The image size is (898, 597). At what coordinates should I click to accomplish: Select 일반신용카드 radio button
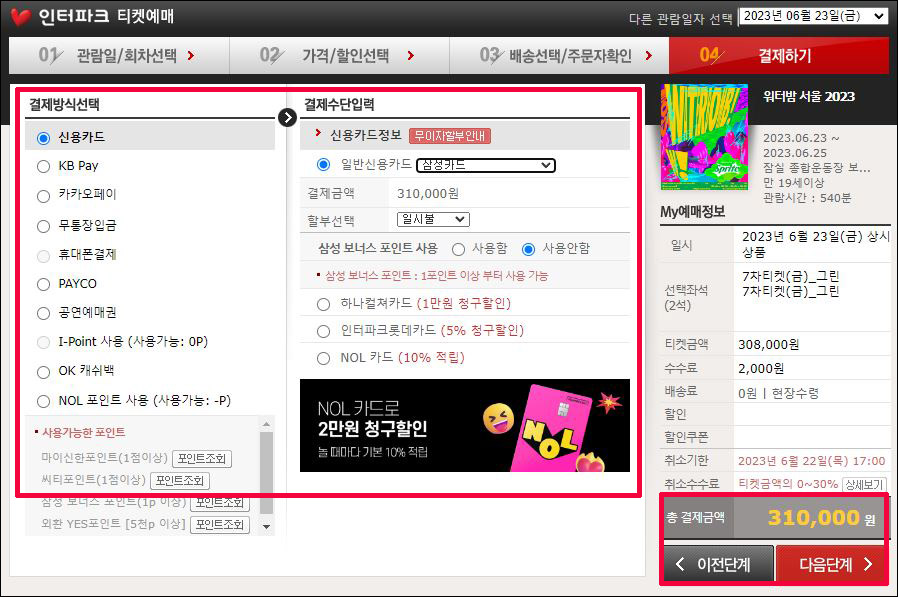click(324, 165)
